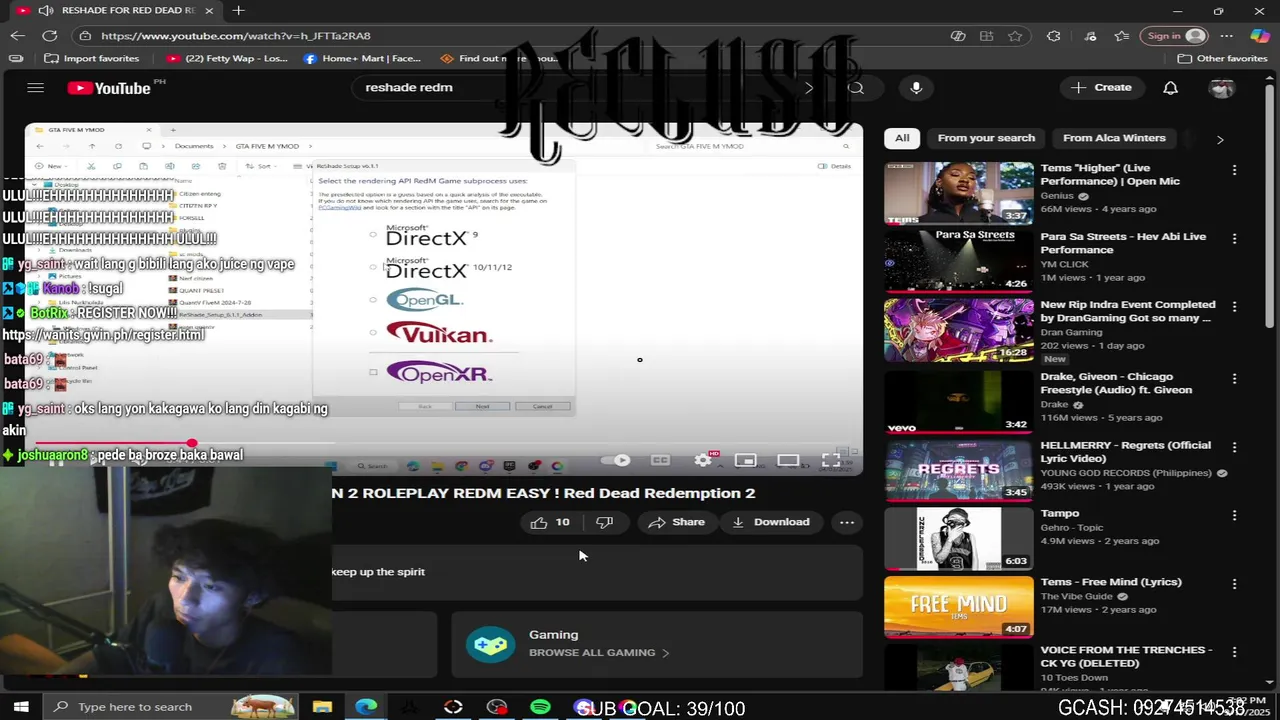Screen dimensions: 1280x720
Task: Seek on the red video progress bar
Action: point(442,443)
